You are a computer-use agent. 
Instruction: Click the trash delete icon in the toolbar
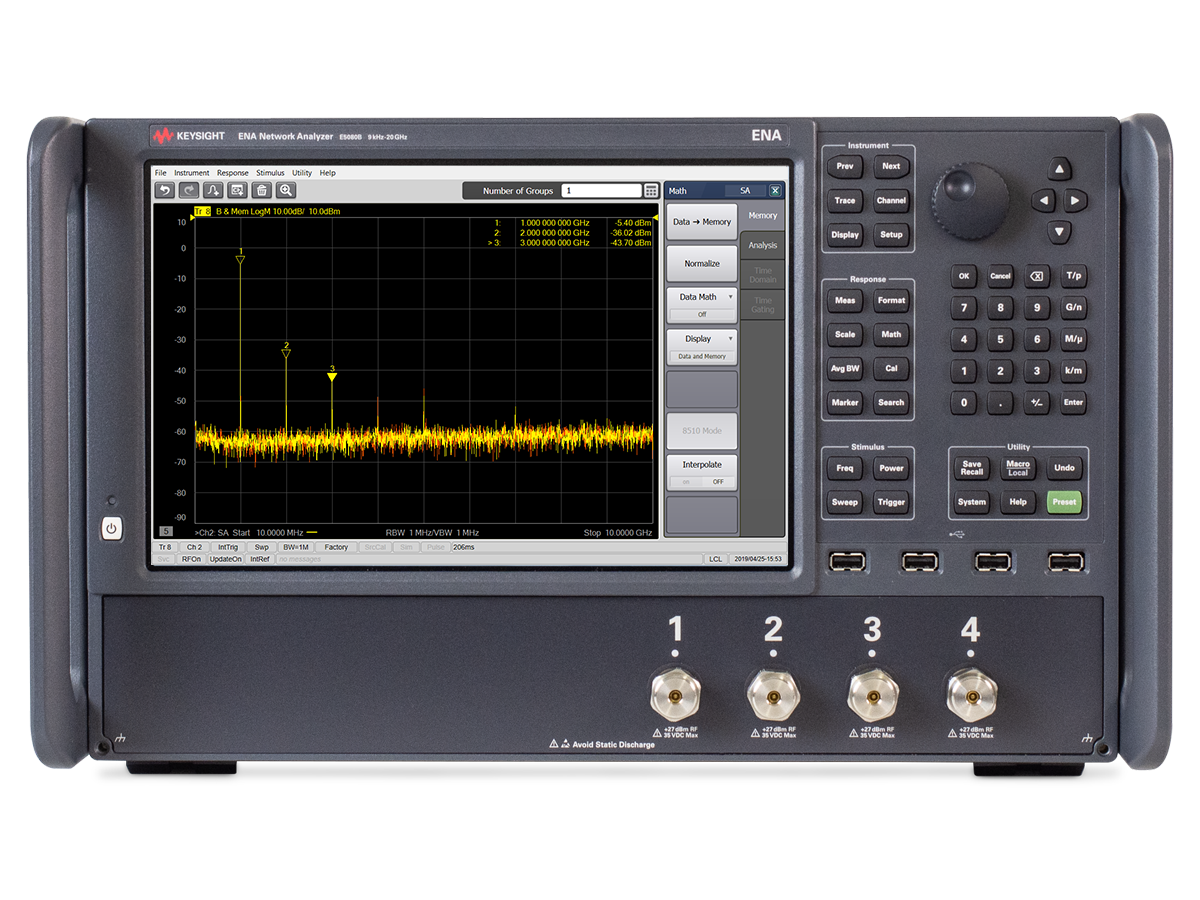(x=262, y=190)
